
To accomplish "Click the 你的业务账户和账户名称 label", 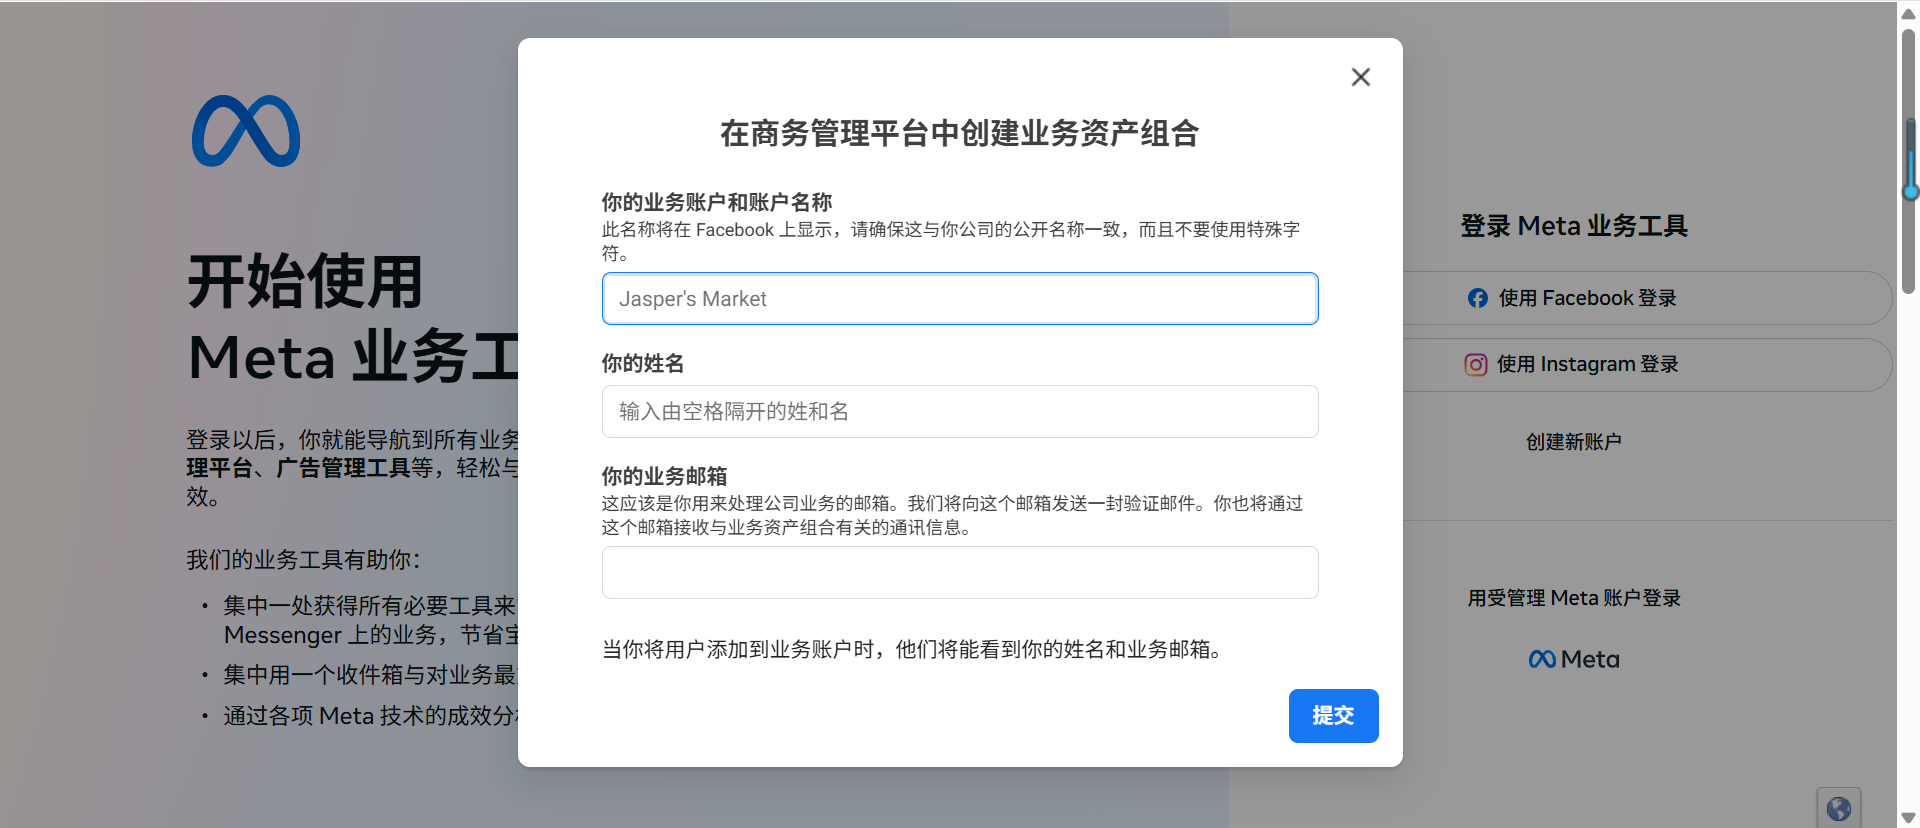I will (x=716, y=202).
